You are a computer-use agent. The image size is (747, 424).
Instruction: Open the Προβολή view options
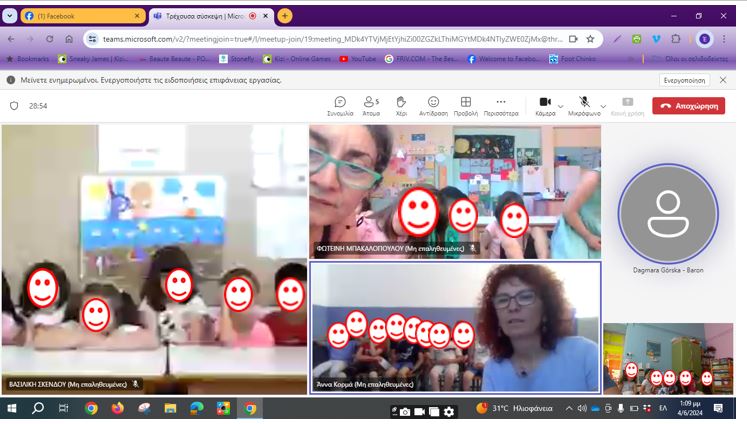465,105
